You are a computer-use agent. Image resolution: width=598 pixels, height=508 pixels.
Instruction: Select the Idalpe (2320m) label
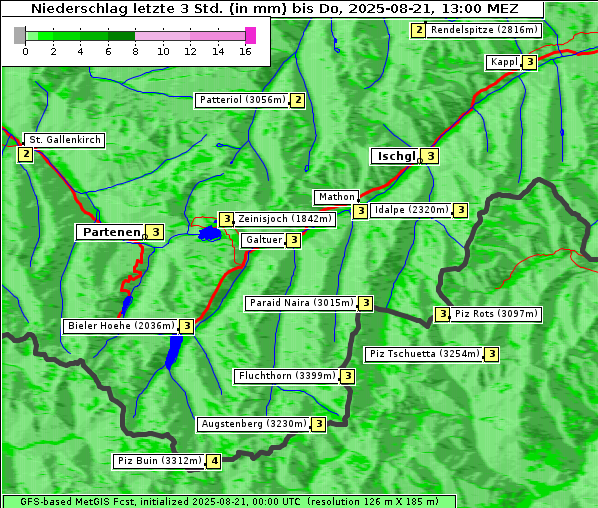click(x=412, y=210)
